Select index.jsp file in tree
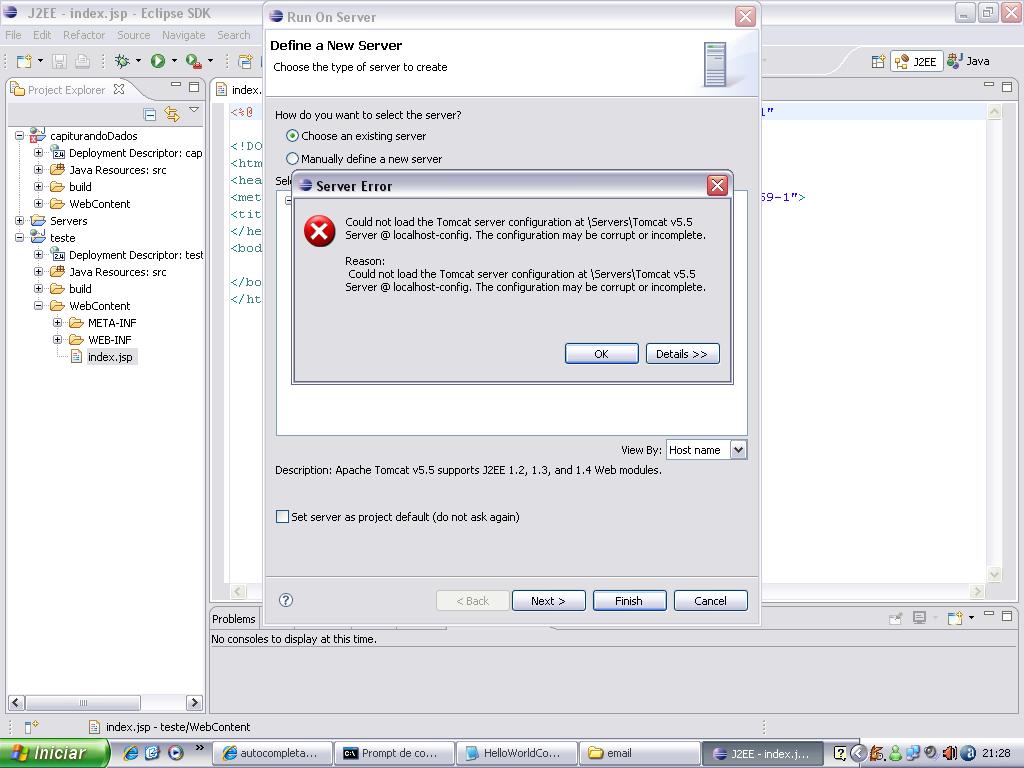This screenshot has width=1024, height=768. [110, 357]
